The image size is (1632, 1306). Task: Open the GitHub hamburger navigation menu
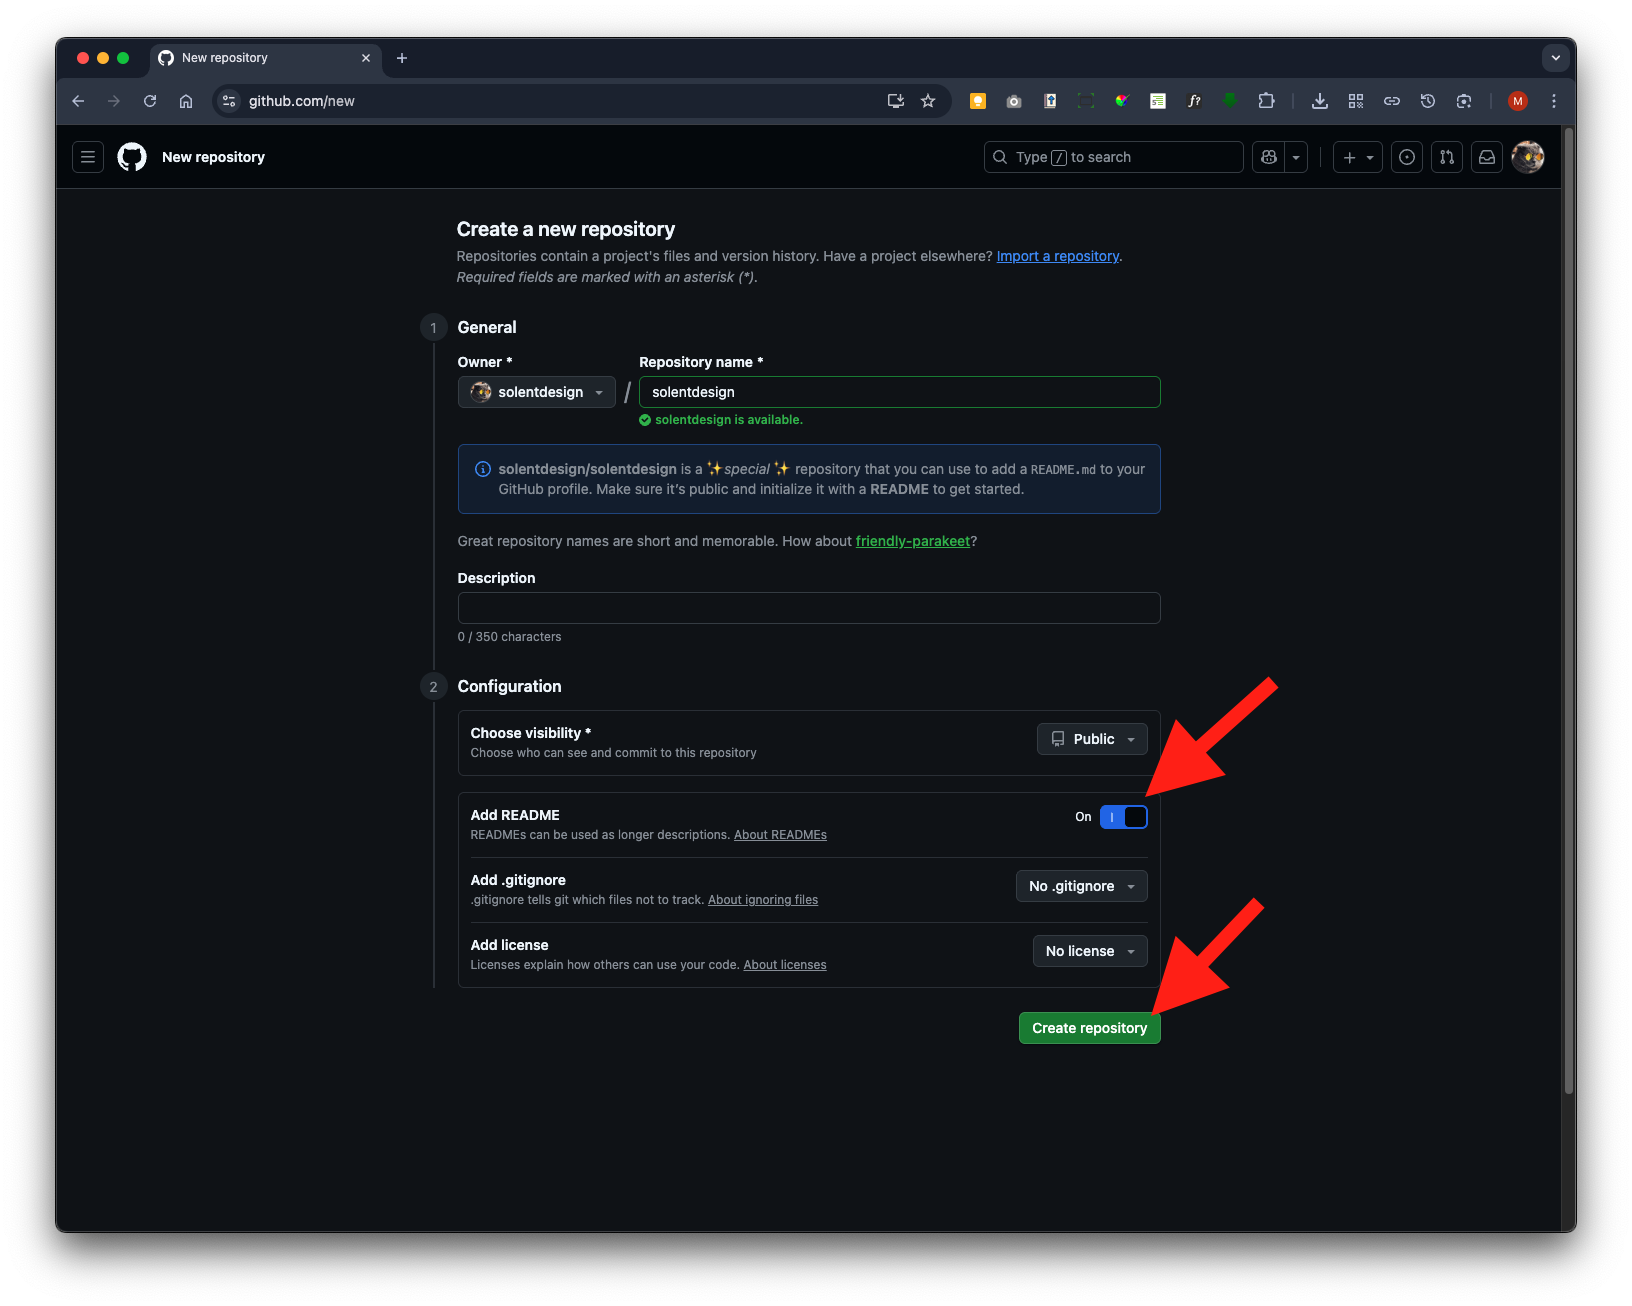click(x=88, y=157)
